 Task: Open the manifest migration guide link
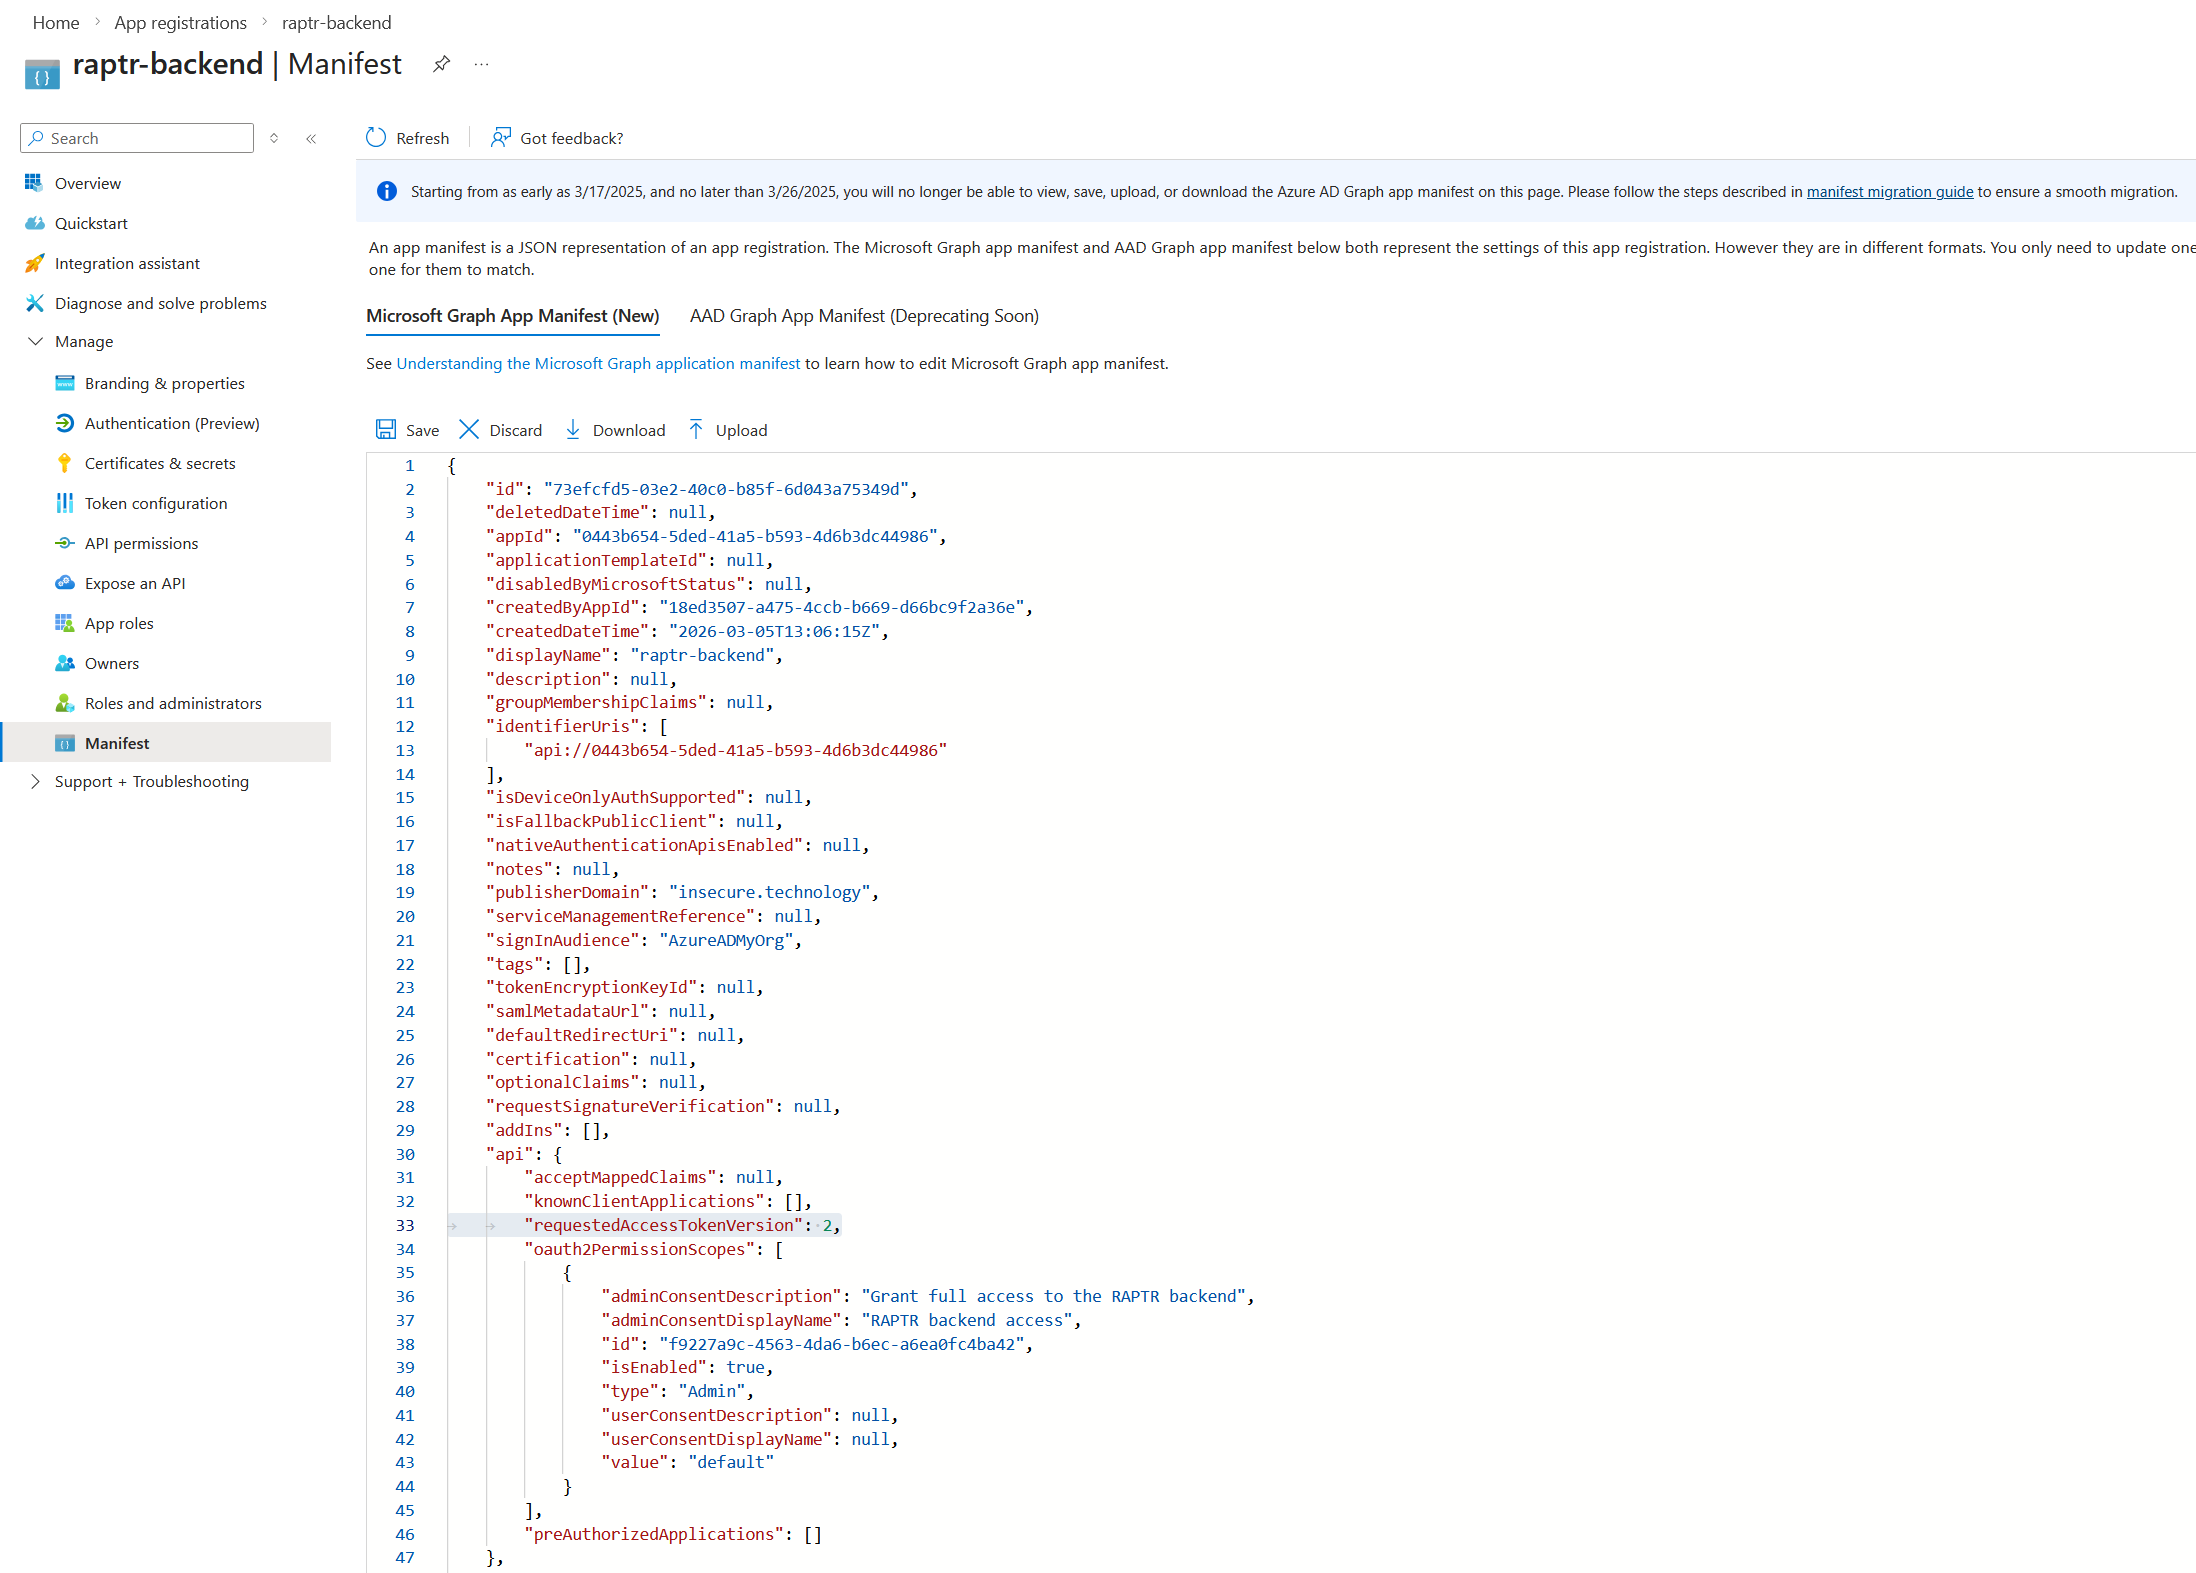[1889, 192]
